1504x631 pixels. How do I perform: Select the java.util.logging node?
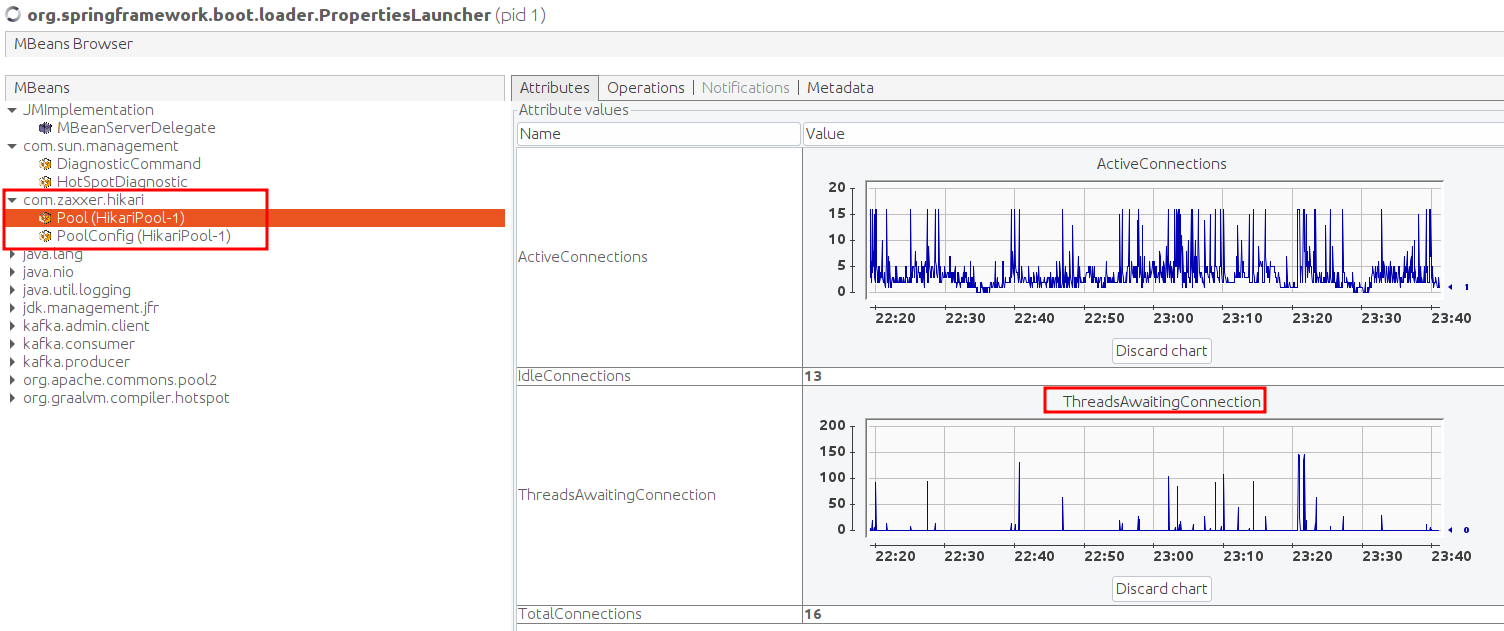(76, 289)
